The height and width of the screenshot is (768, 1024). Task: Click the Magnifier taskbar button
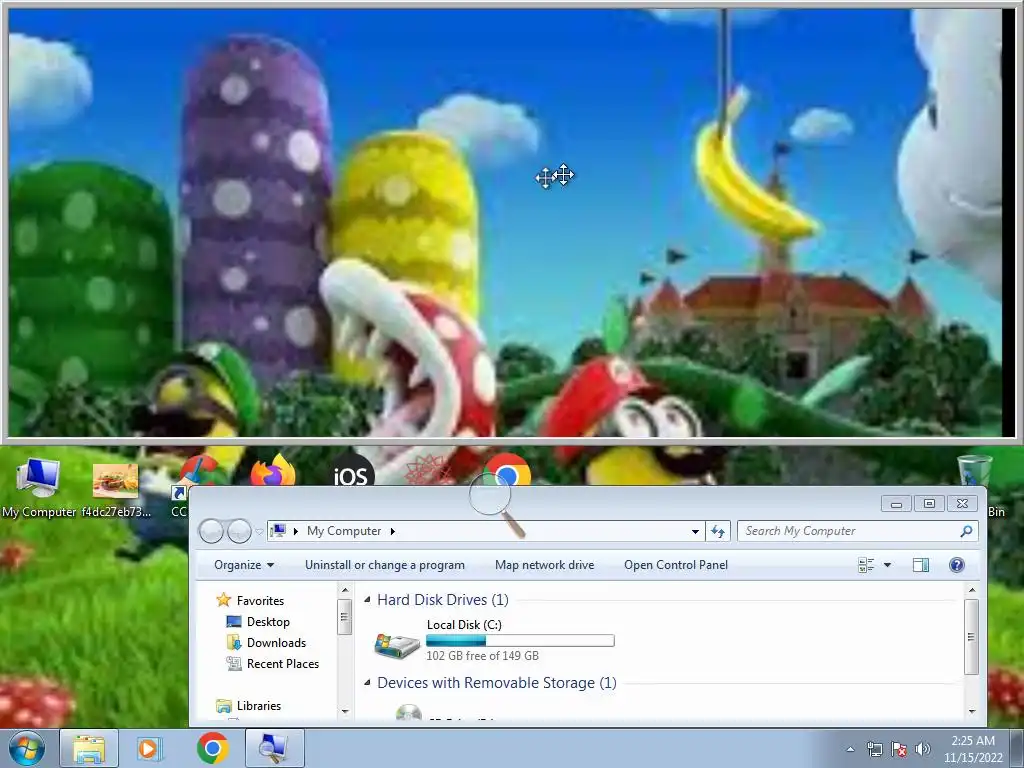(x=274, y=748)
